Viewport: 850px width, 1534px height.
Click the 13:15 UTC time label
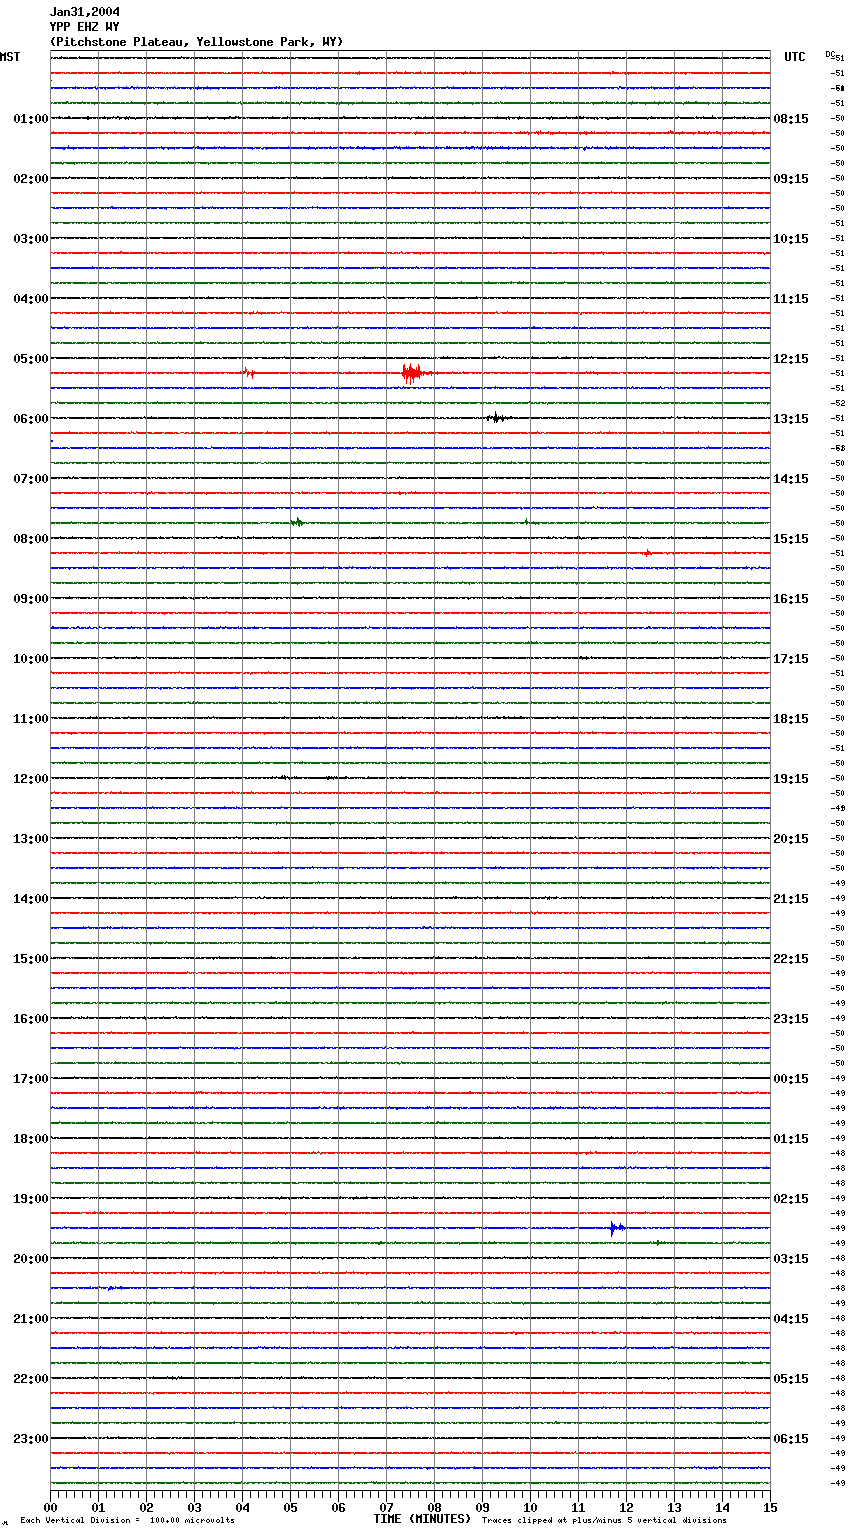click(x=791, y=419)
